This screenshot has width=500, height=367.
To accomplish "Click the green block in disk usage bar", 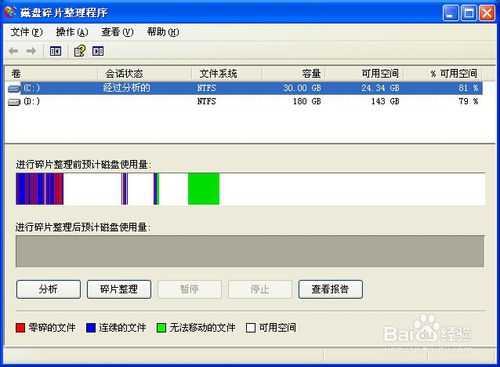I will pos(204,189).
